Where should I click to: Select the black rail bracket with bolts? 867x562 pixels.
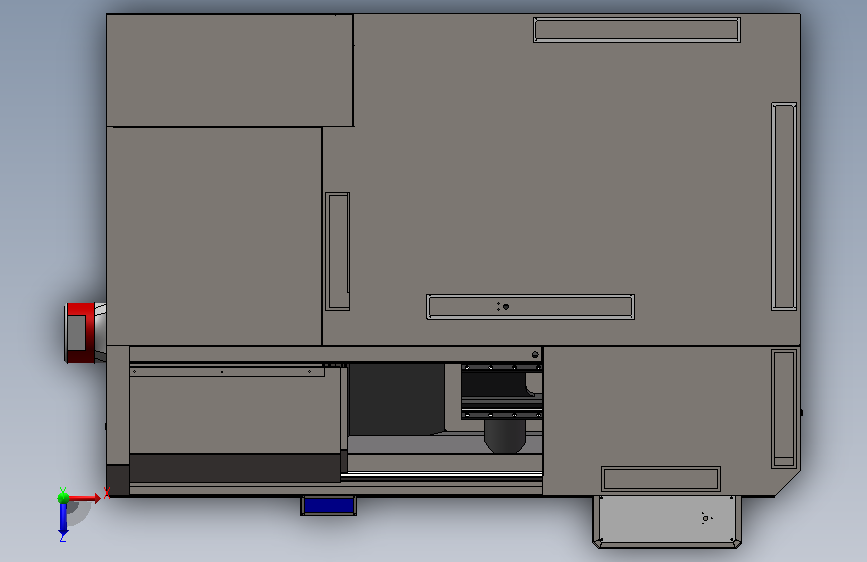[x=502, y=391]
